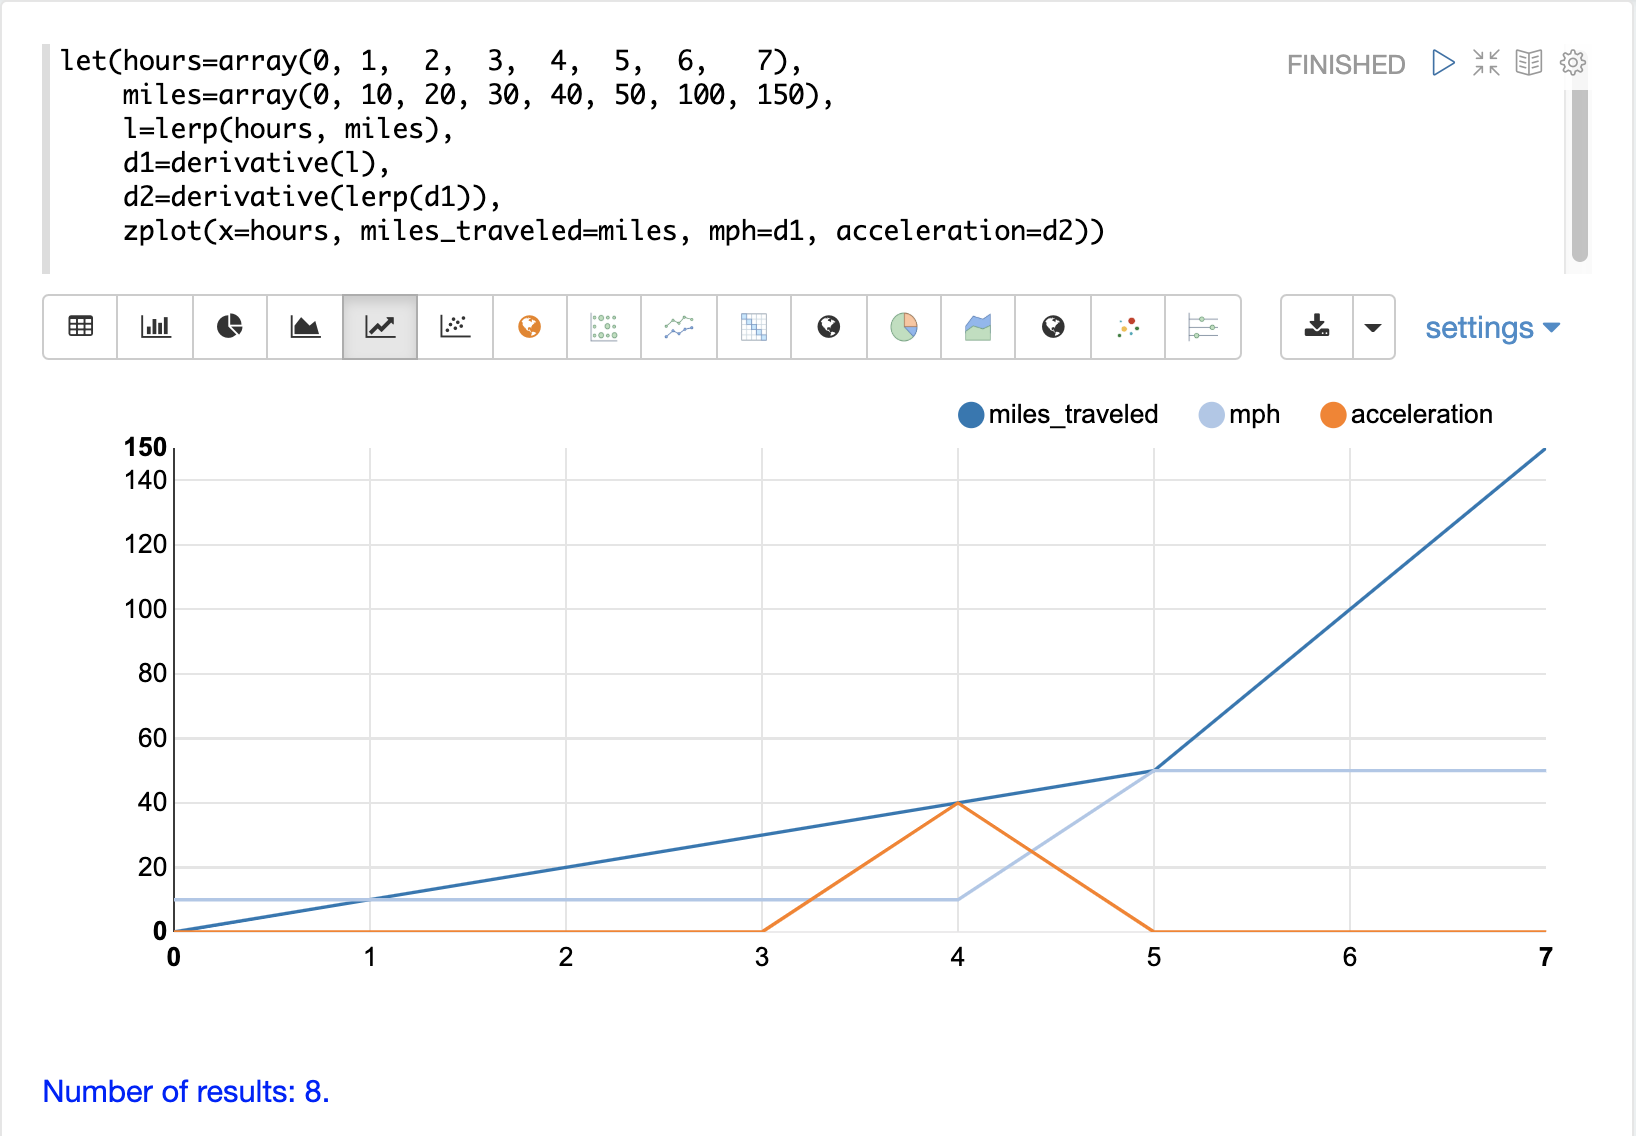Toggle the acceleration series in legend
The width and height of the screenshot is (1636, 1136).
coord(1407,415)
